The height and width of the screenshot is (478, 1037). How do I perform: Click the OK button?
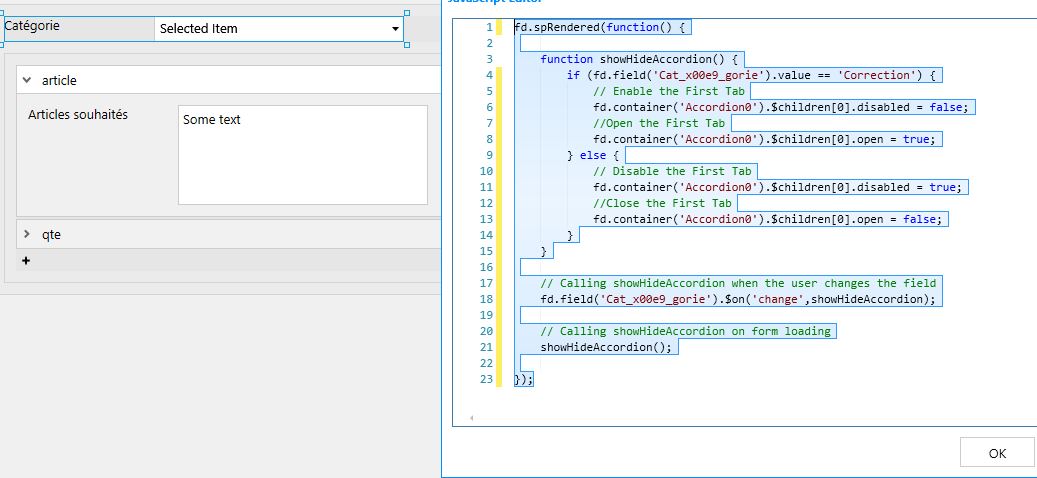tap(996, 452)
